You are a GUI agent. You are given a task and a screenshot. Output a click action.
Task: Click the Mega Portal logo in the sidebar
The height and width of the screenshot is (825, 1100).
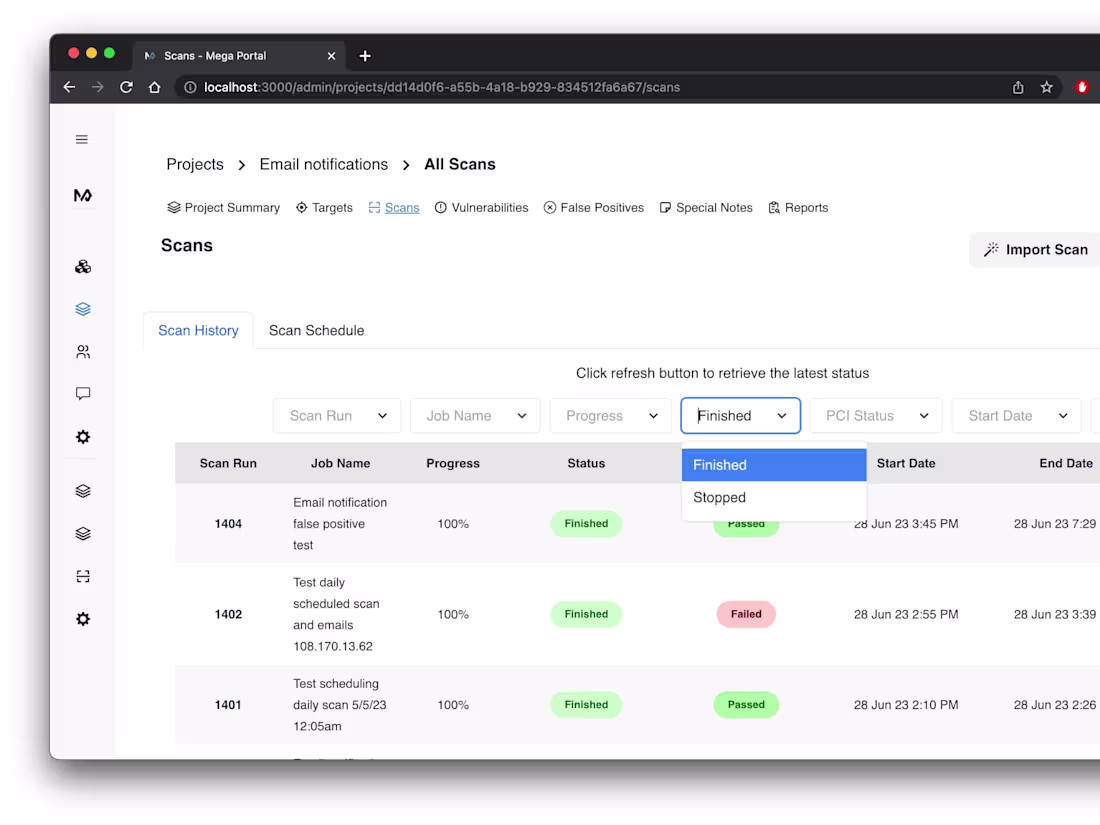[82, 195]
